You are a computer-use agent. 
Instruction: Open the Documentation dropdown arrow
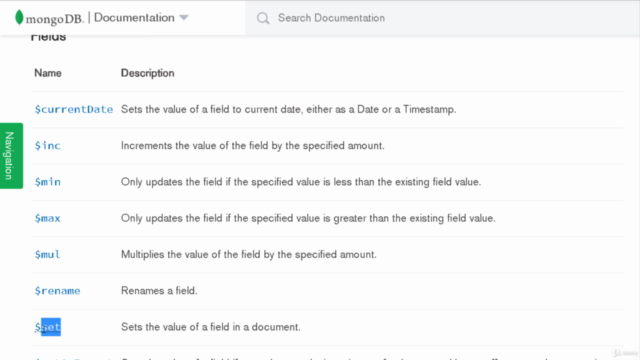tap(184, 18)
